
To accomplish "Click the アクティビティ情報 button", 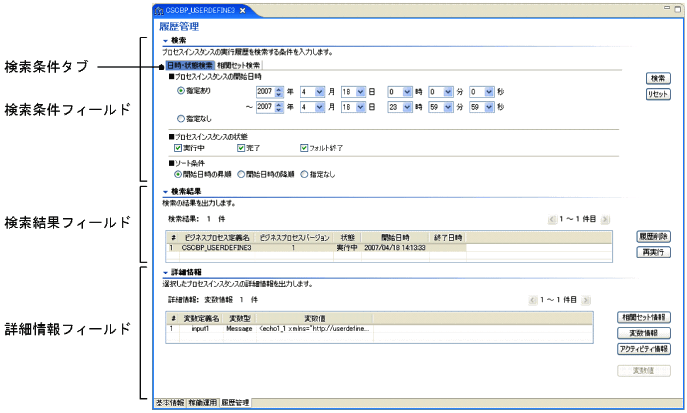I will (x=644, y=349).
